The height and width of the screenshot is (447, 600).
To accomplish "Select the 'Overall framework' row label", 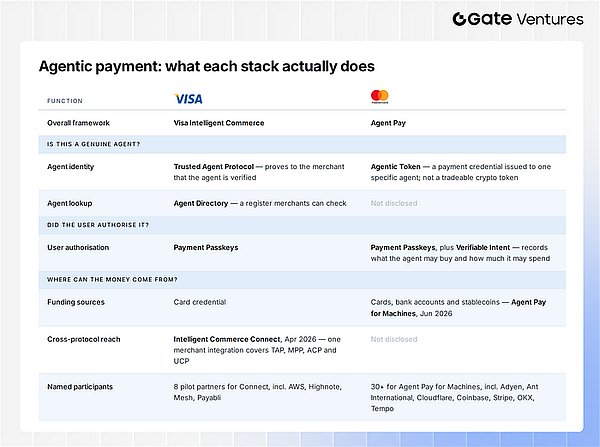I will tap(78, 123).
